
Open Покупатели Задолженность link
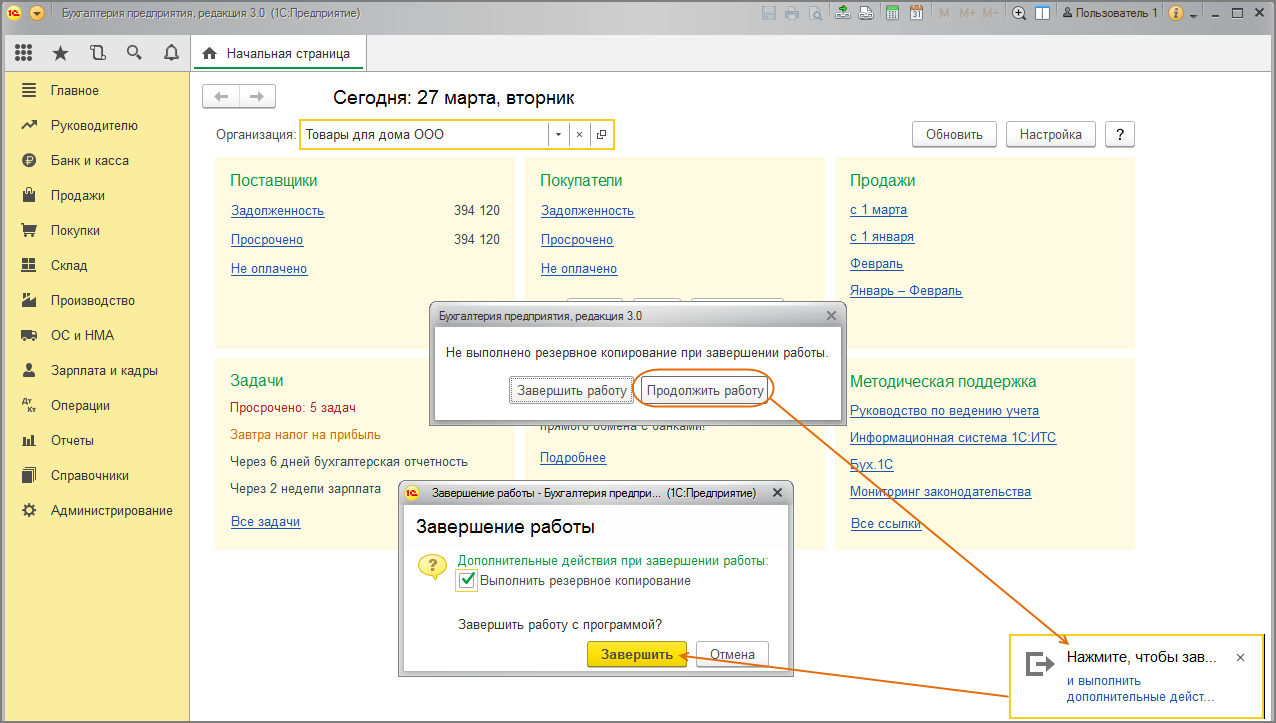pyautogui.click(x=588, y=210)
